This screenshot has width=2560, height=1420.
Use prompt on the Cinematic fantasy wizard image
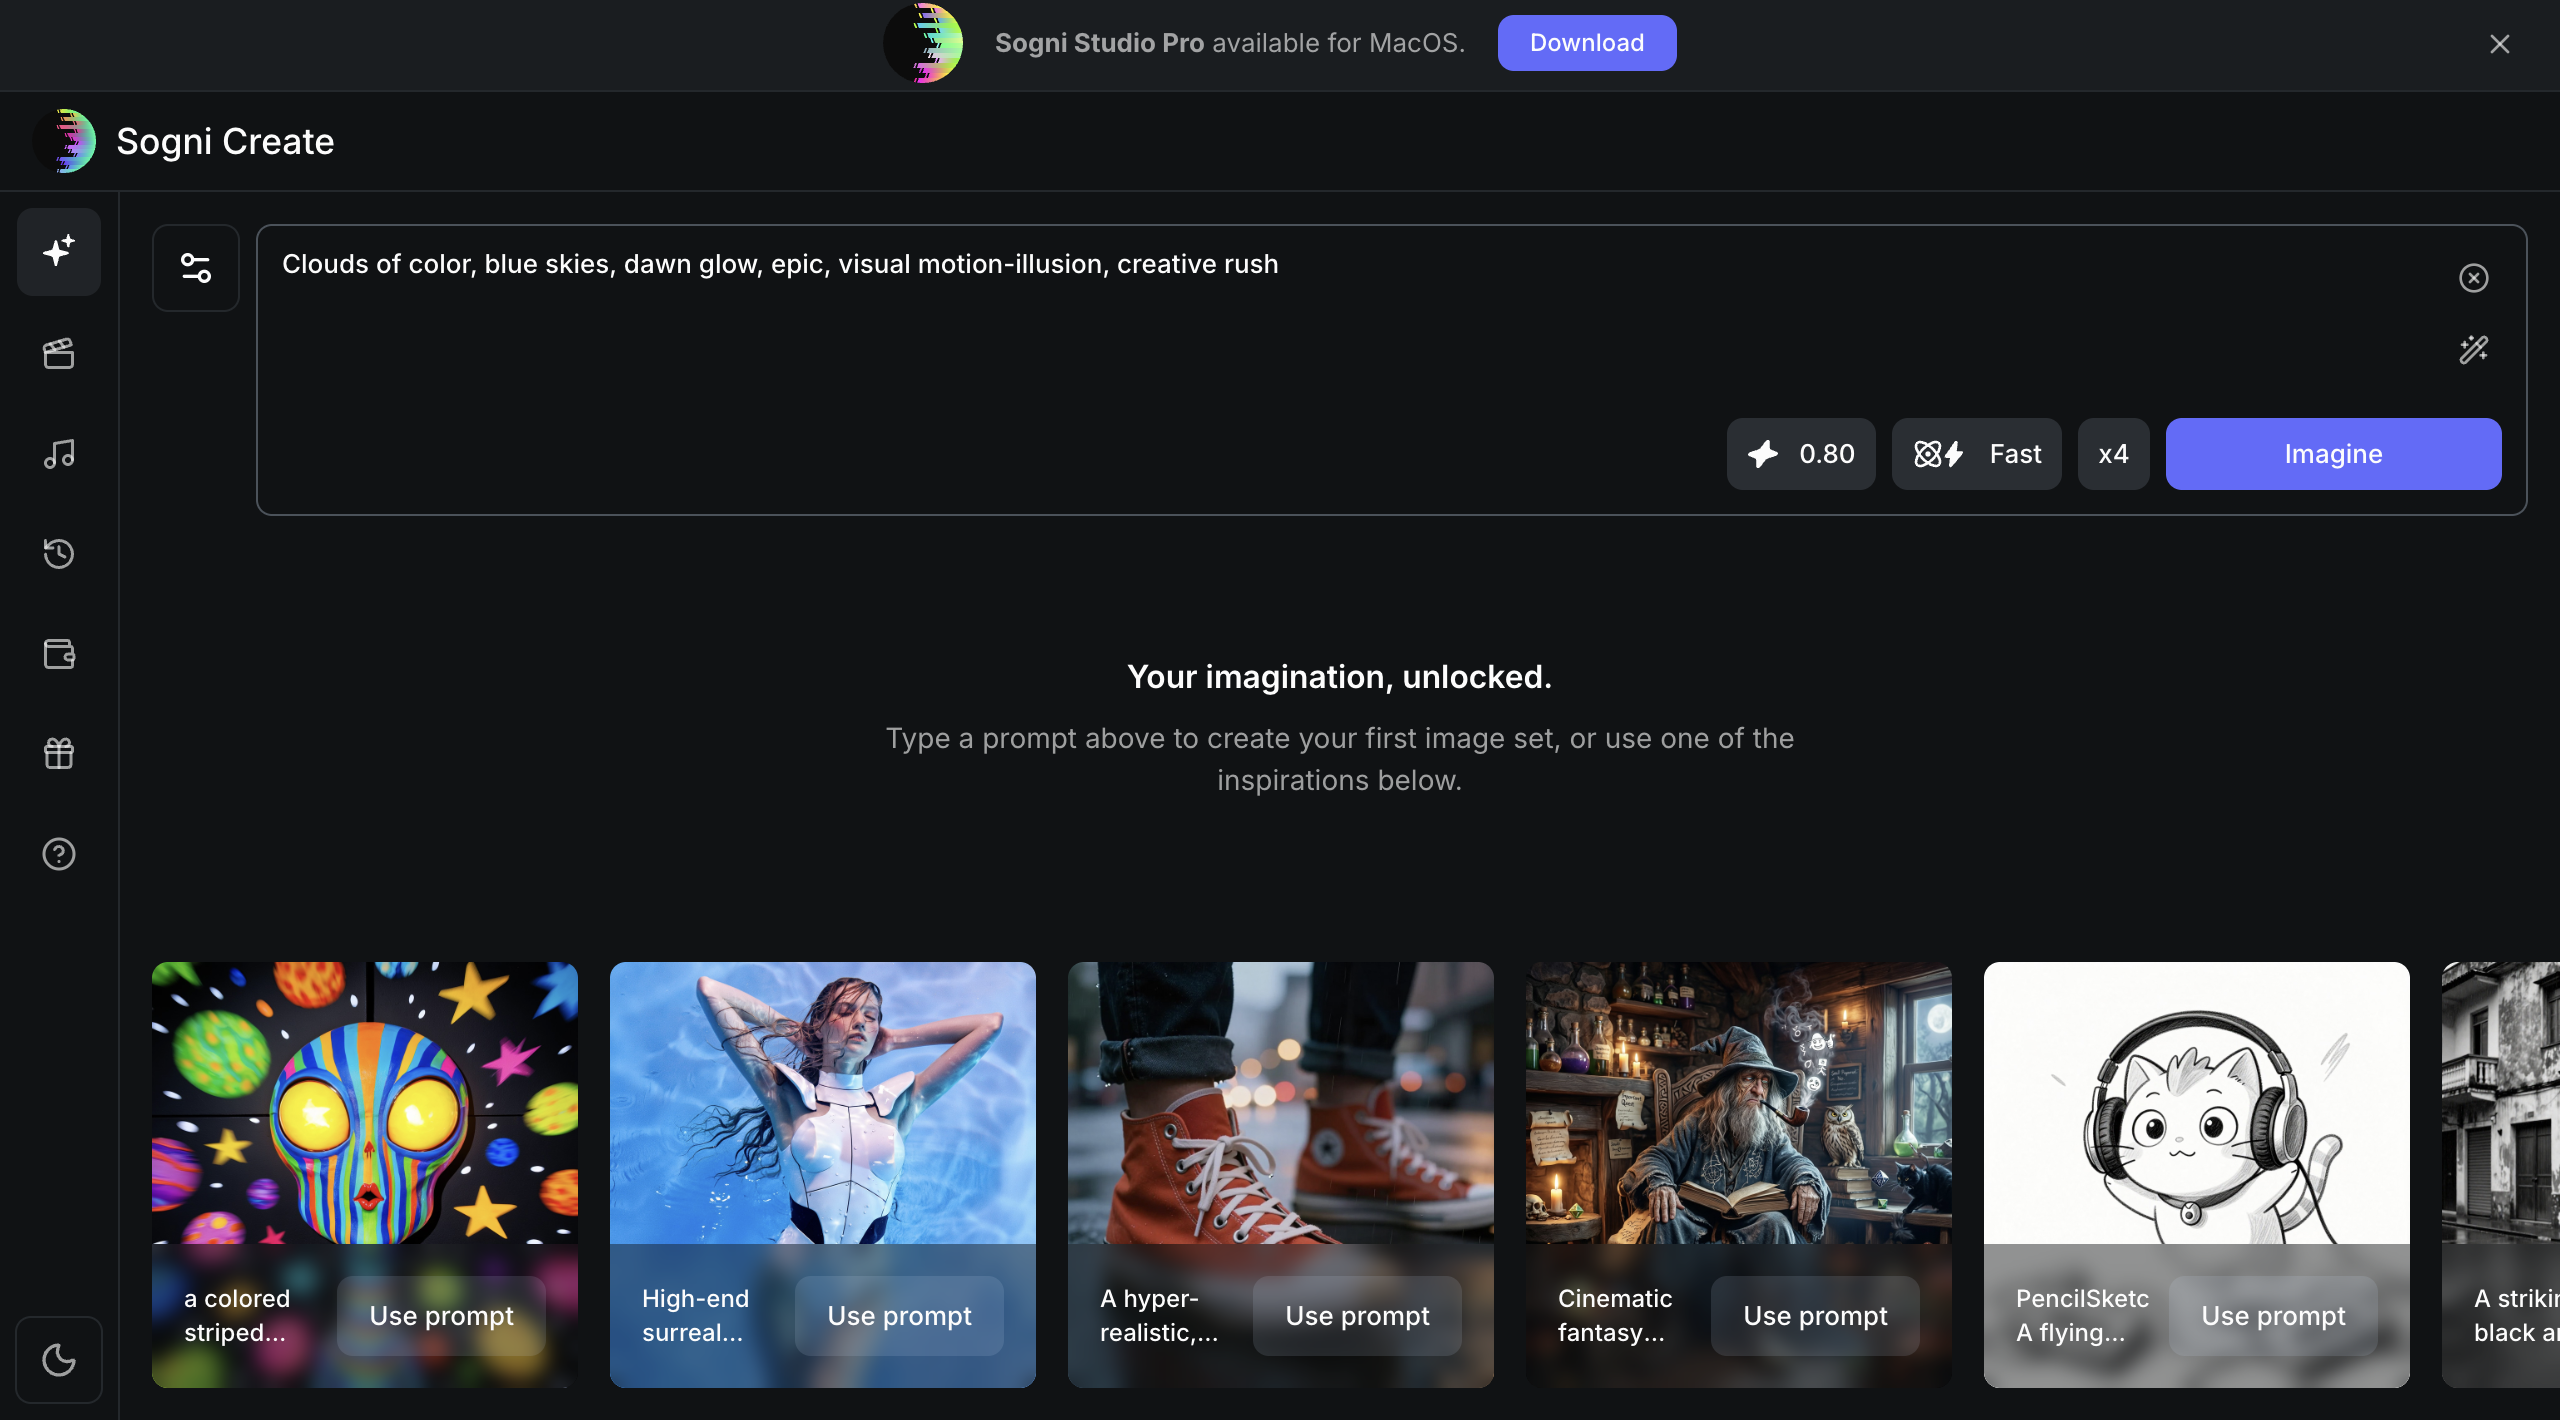1814,1315
